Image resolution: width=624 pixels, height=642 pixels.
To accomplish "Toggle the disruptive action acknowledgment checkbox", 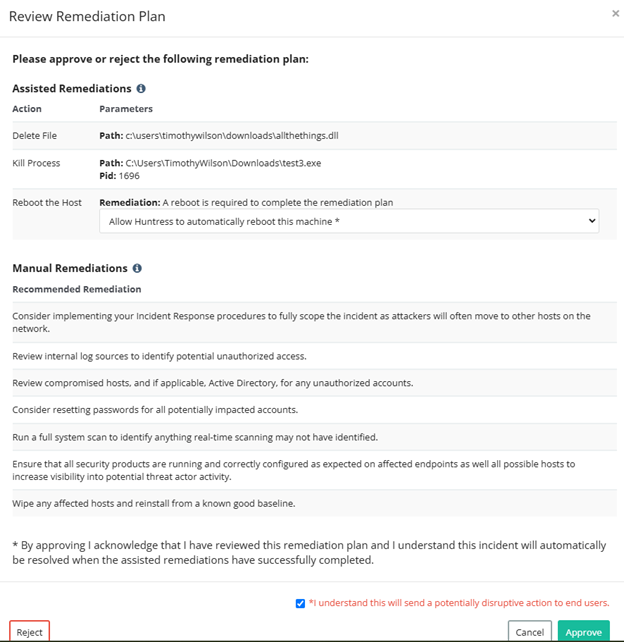I will (301, 603).
